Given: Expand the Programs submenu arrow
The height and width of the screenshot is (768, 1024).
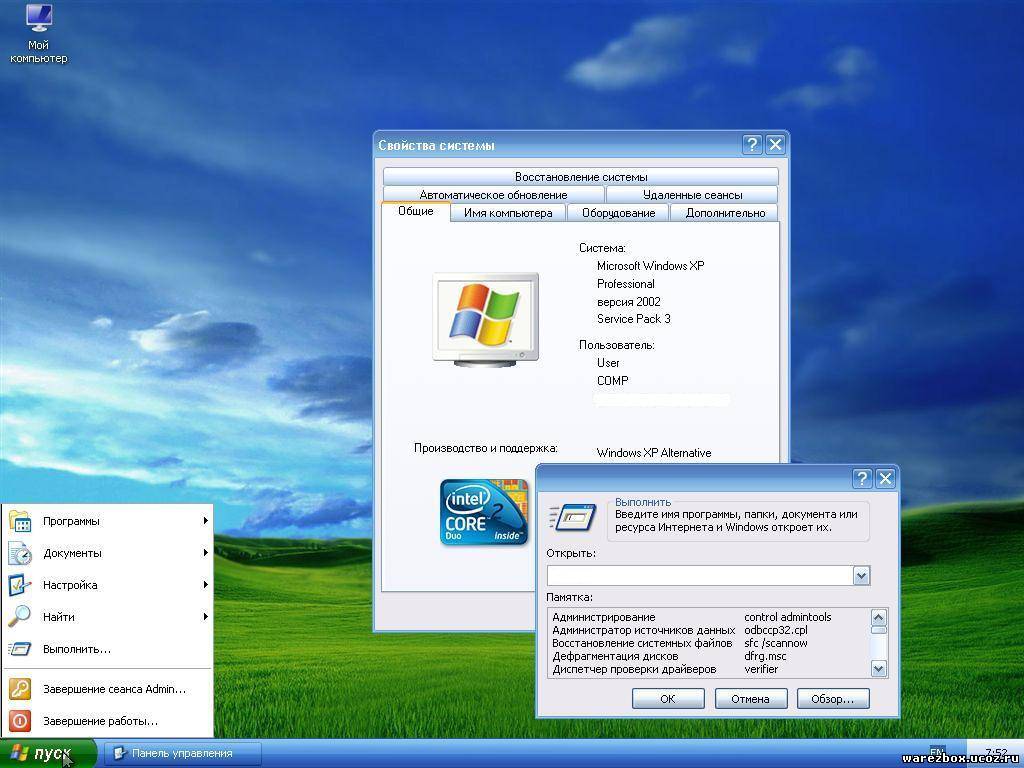Looking at the screenshot, I should 205,521.
